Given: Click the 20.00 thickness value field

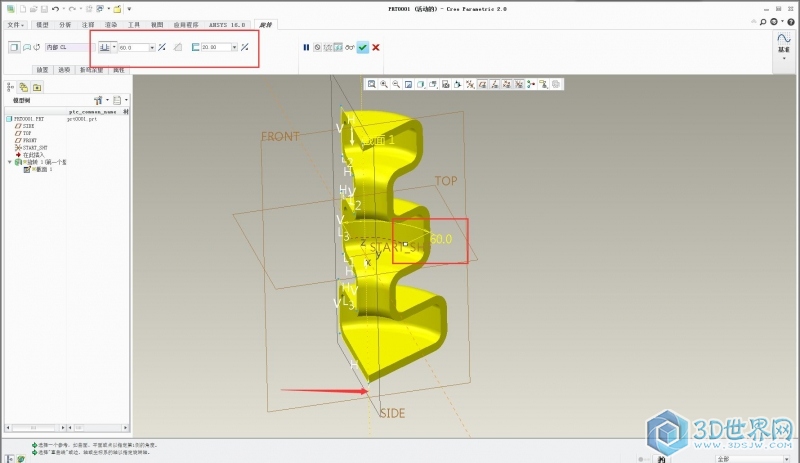Looking at the screenshot, I should [x=216, y=47].
